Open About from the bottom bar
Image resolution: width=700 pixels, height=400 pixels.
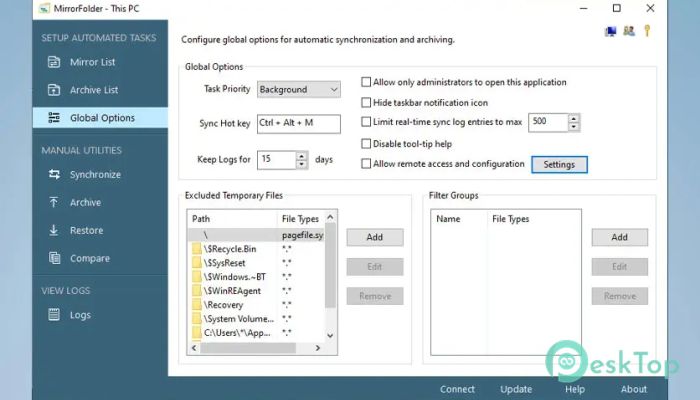pyautogui.click(x=633, y=389)
